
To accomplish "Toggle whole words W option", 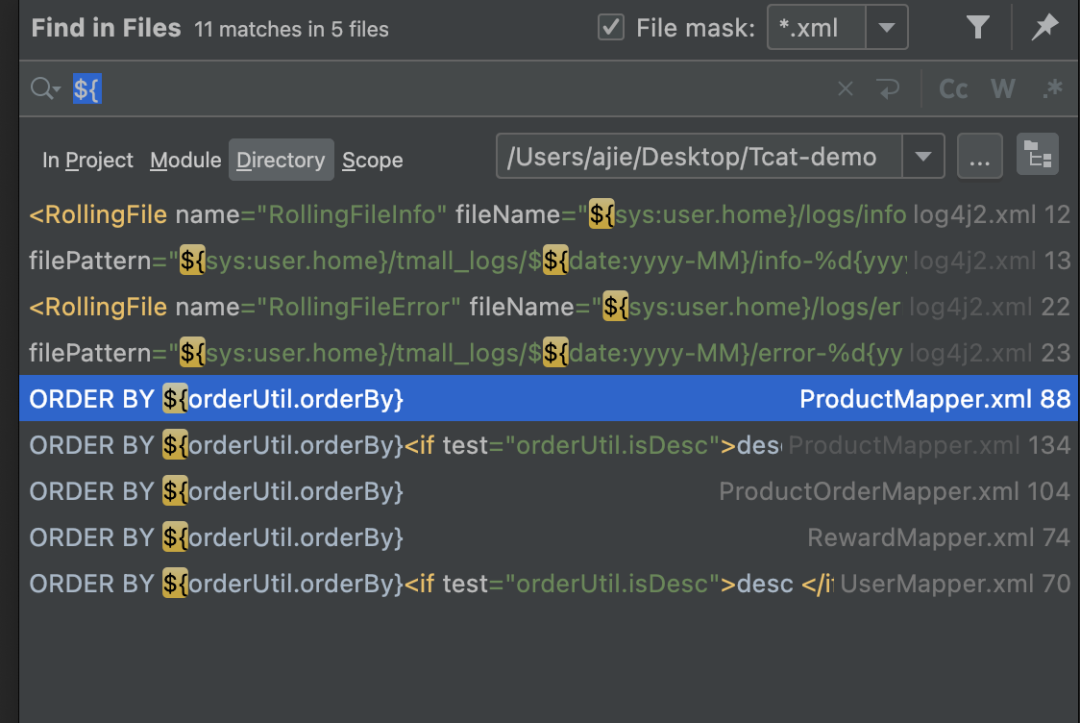I will pos(1003,89).
